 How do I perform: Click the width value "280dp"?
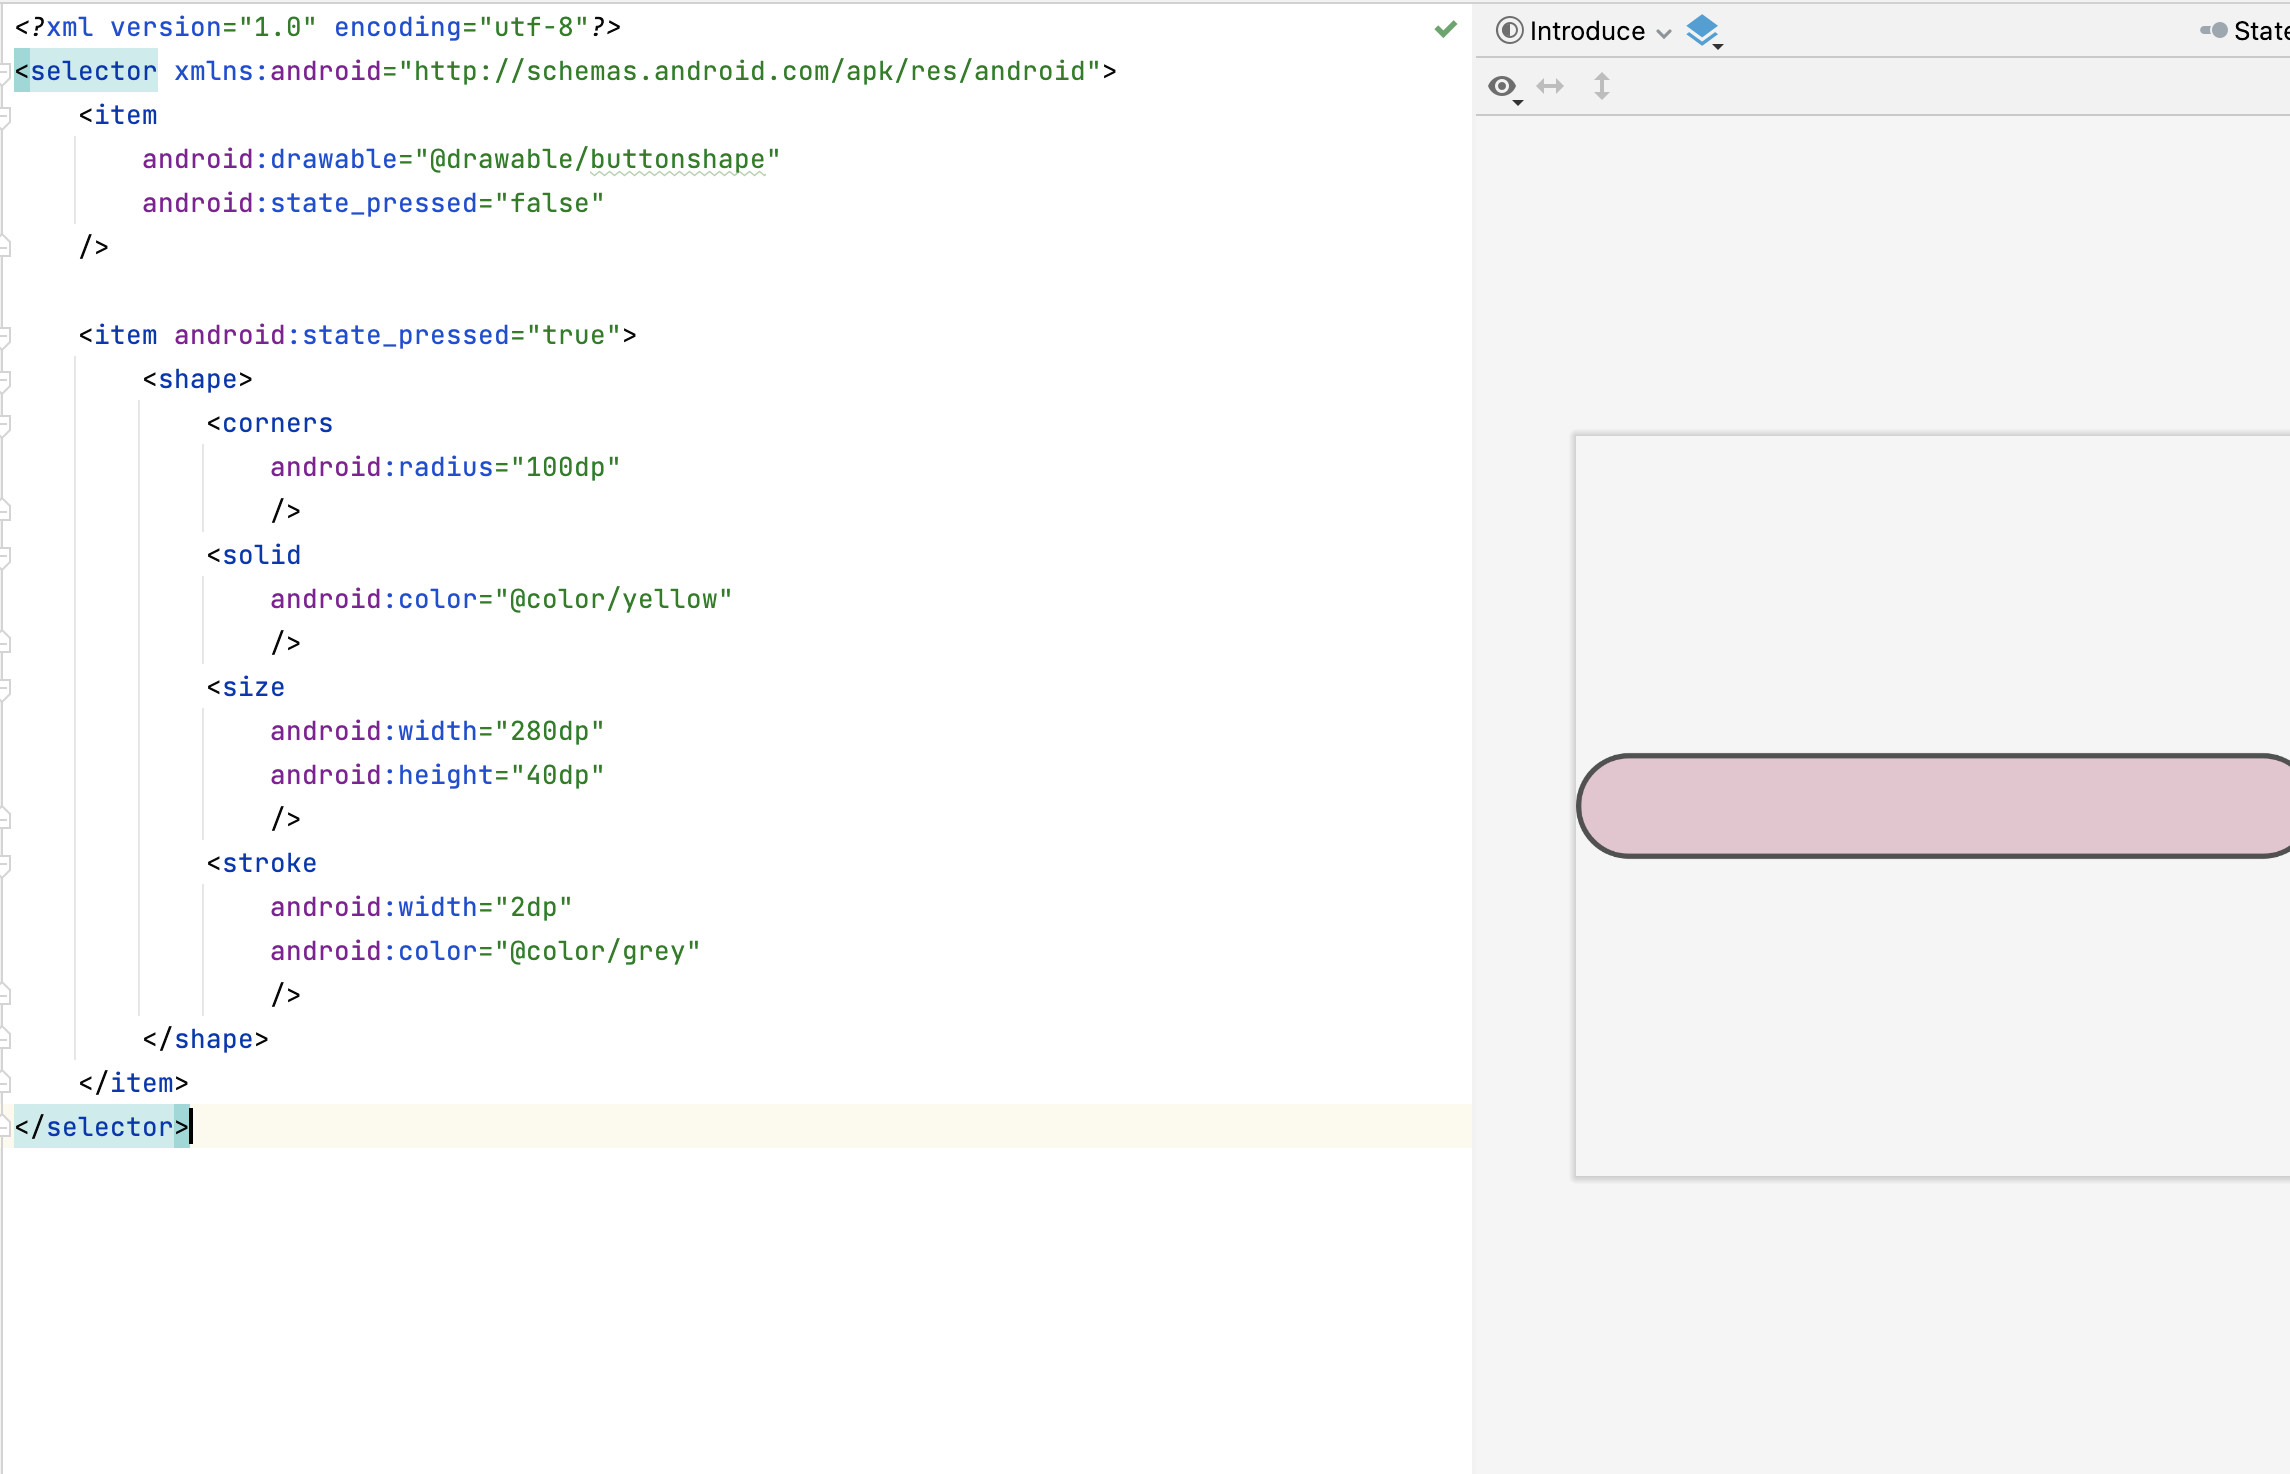pos(549,732)
